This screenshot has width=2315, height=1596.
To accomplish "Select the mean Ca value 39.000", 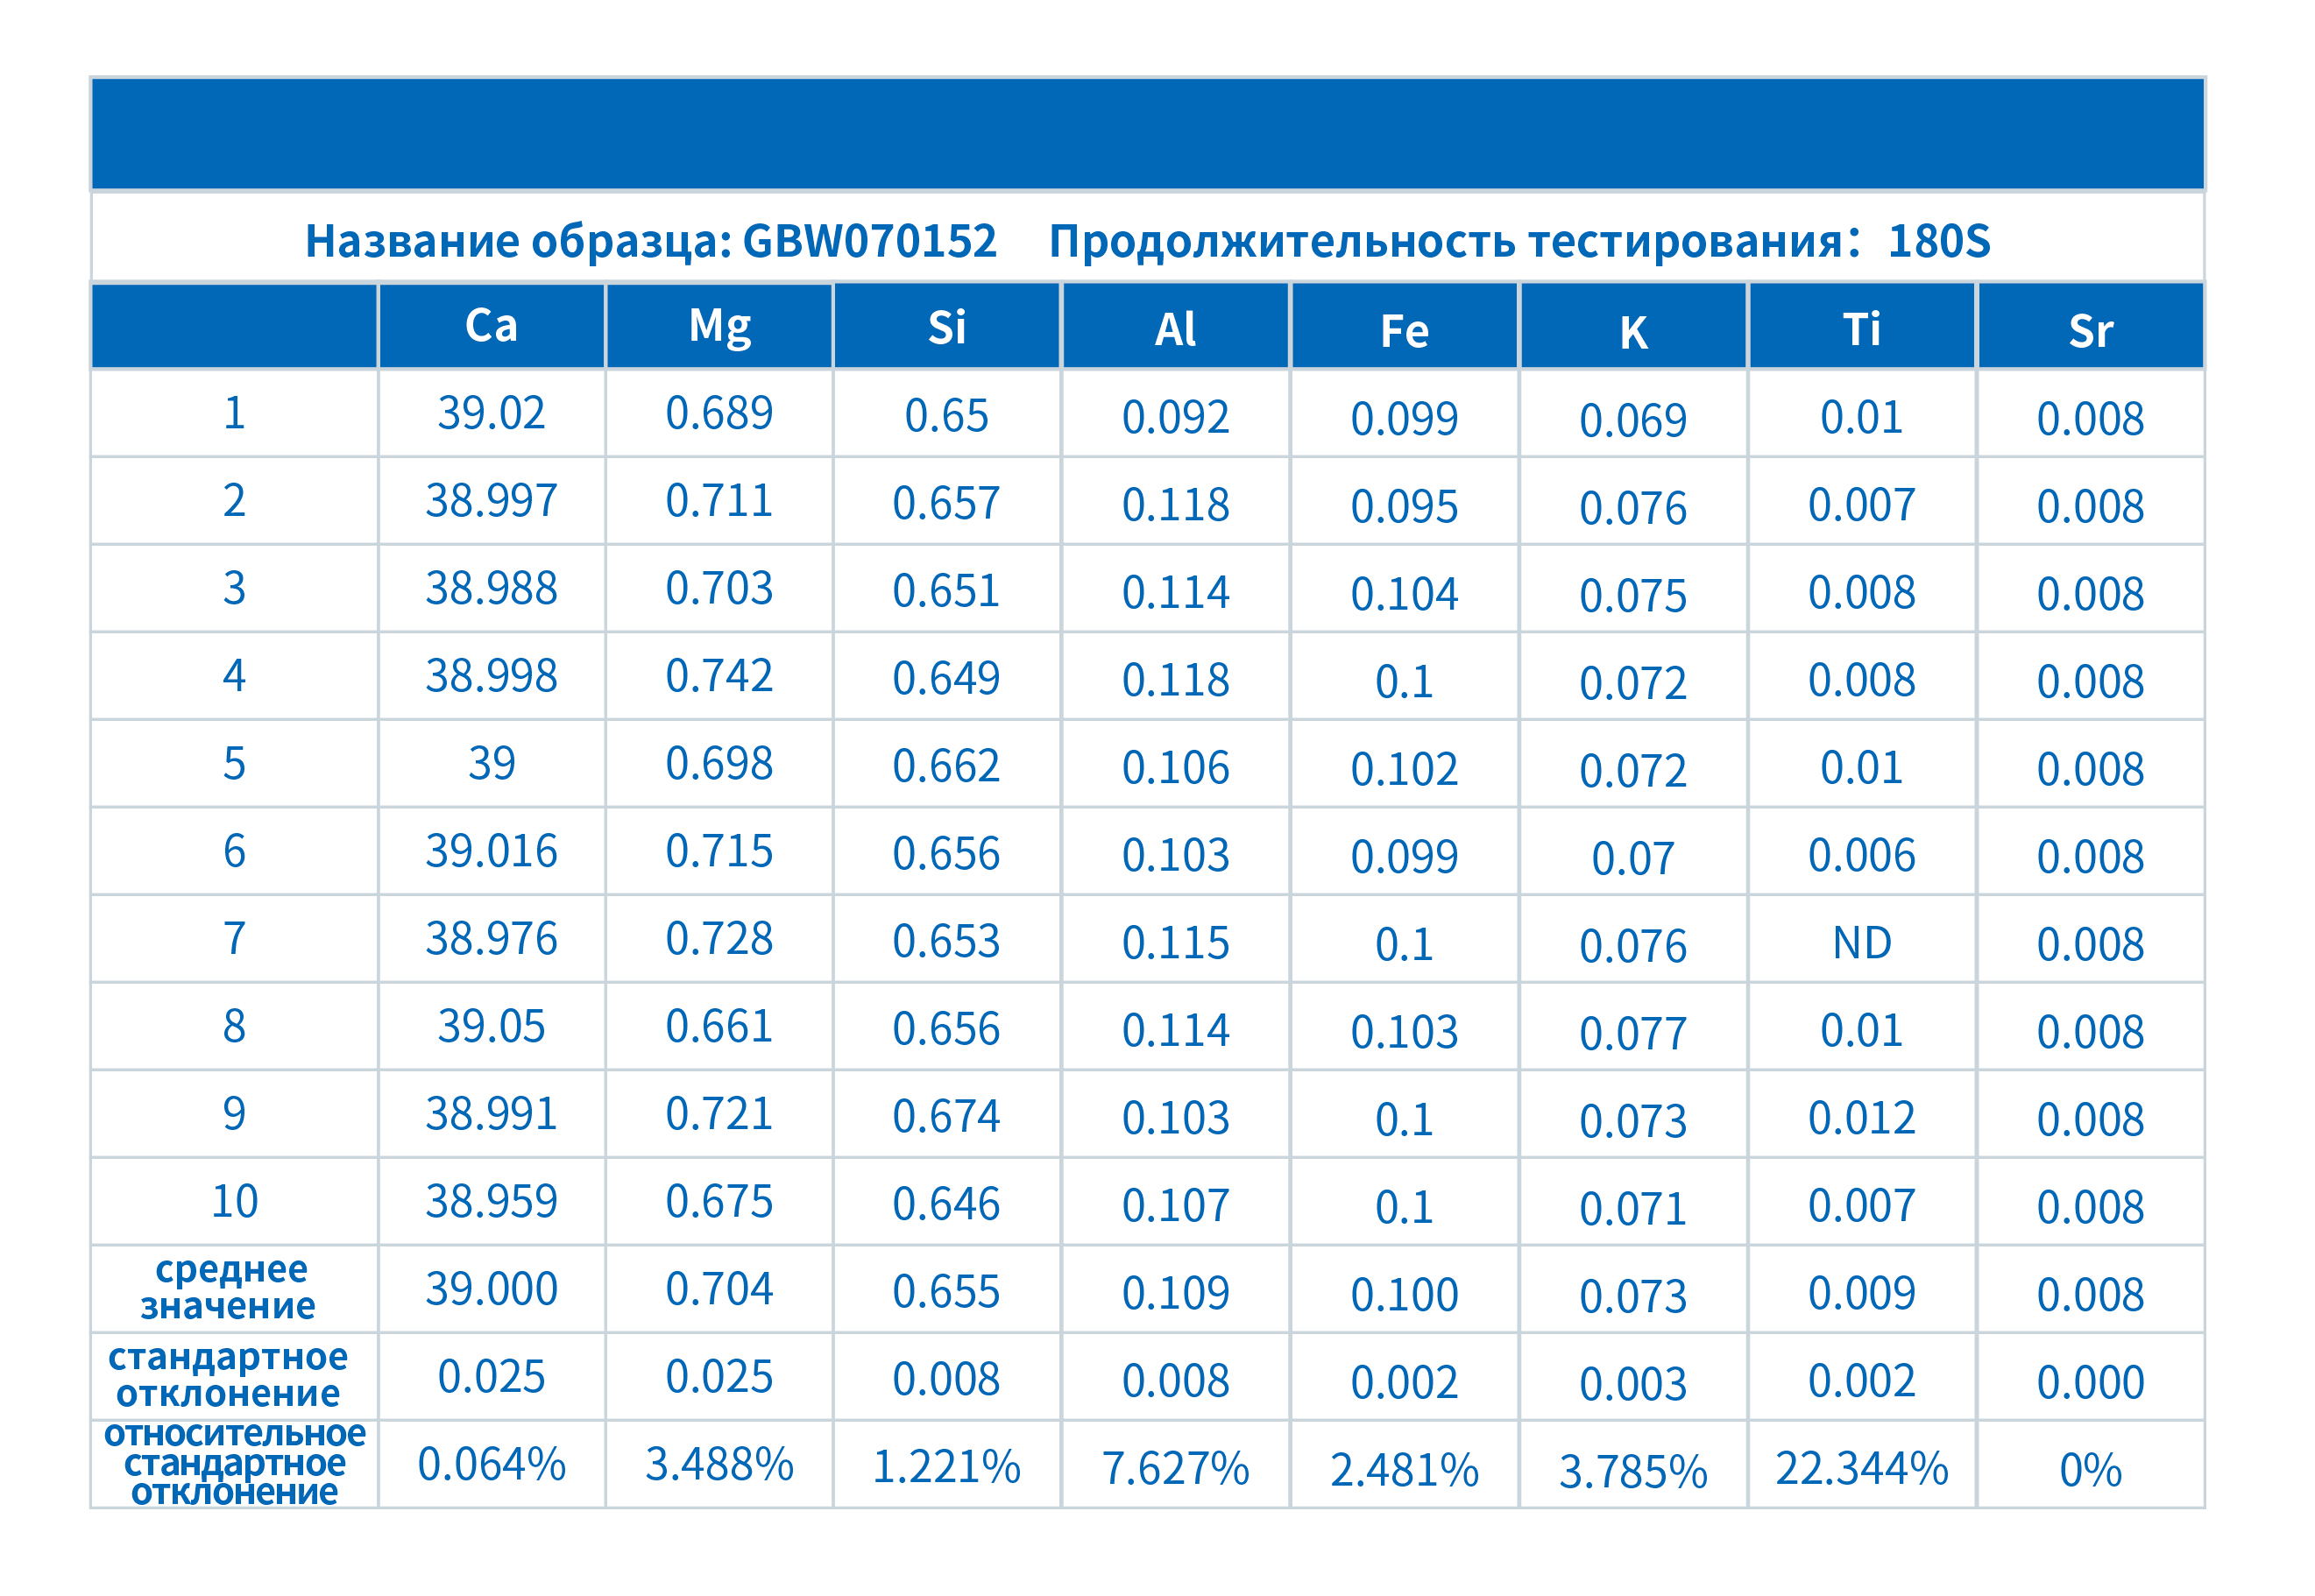I will click(x=491, y=1289).
